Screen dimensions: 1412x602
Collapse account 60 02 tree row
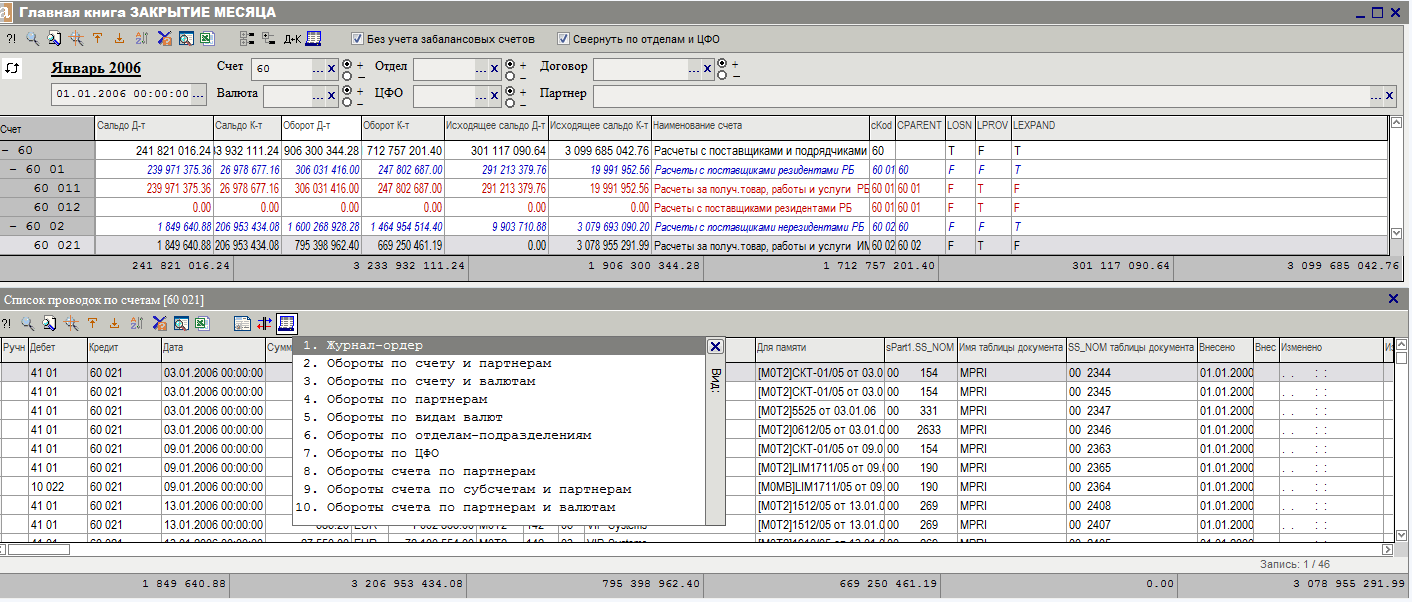click(14, 226)
